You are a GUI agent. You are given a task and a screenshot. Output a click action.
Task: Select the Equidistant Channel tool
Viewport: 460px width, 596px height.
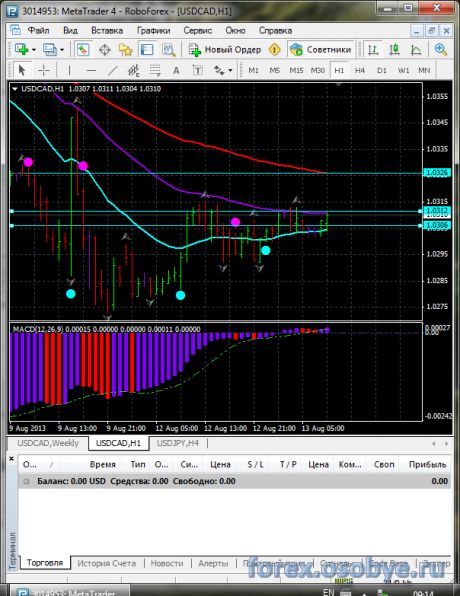pos(133,70)
